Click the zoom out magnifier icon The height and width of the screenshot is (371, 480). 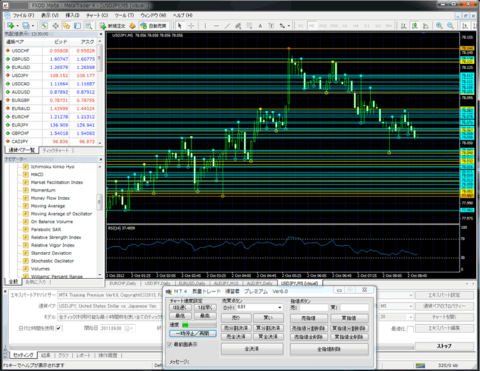[450, 26]
